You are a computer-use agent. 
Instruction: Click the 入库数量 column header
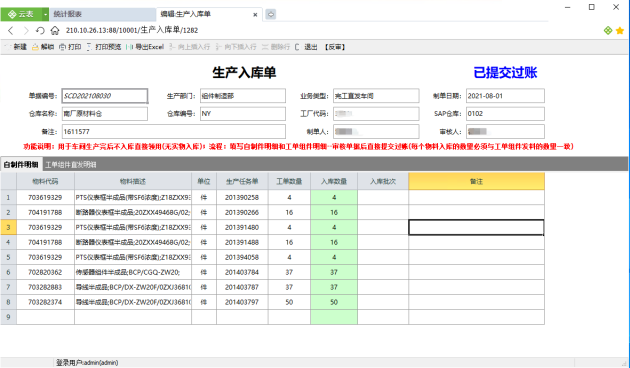[x=334, y=182]
